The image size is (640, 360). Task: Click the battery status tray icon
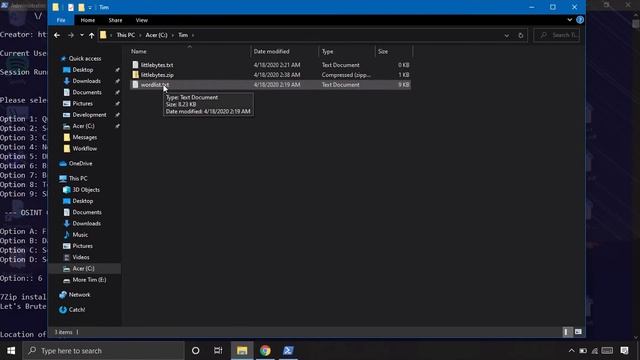(x=583, y=351)
